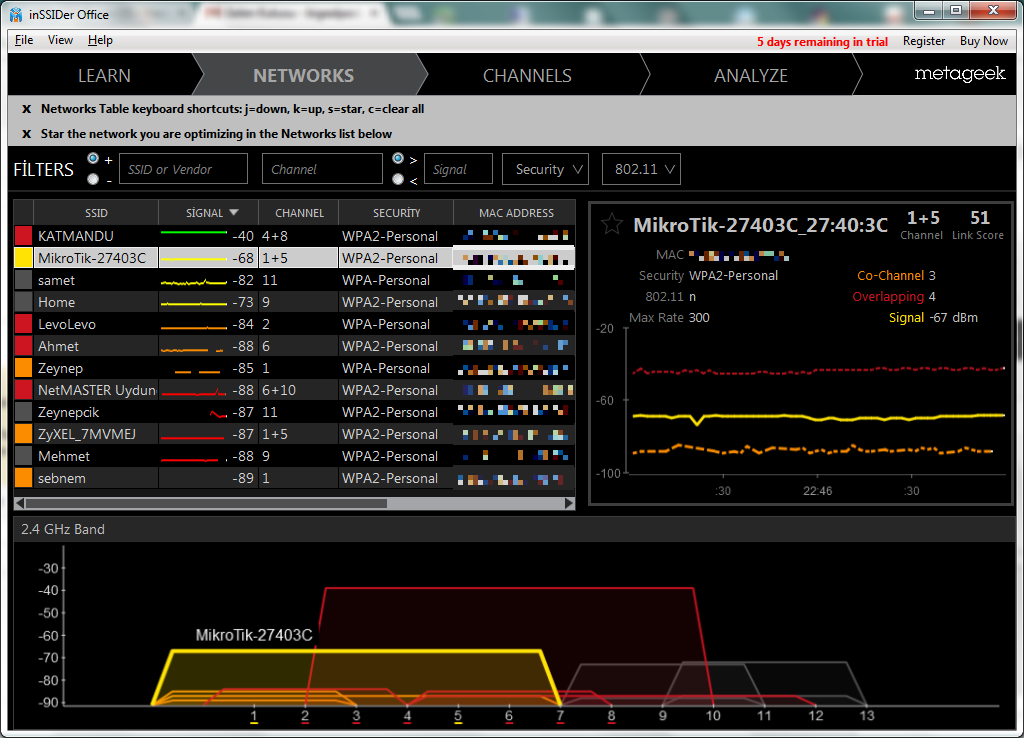
Task: Switch to the NETWORKS tab
Action: pos(304,76)
